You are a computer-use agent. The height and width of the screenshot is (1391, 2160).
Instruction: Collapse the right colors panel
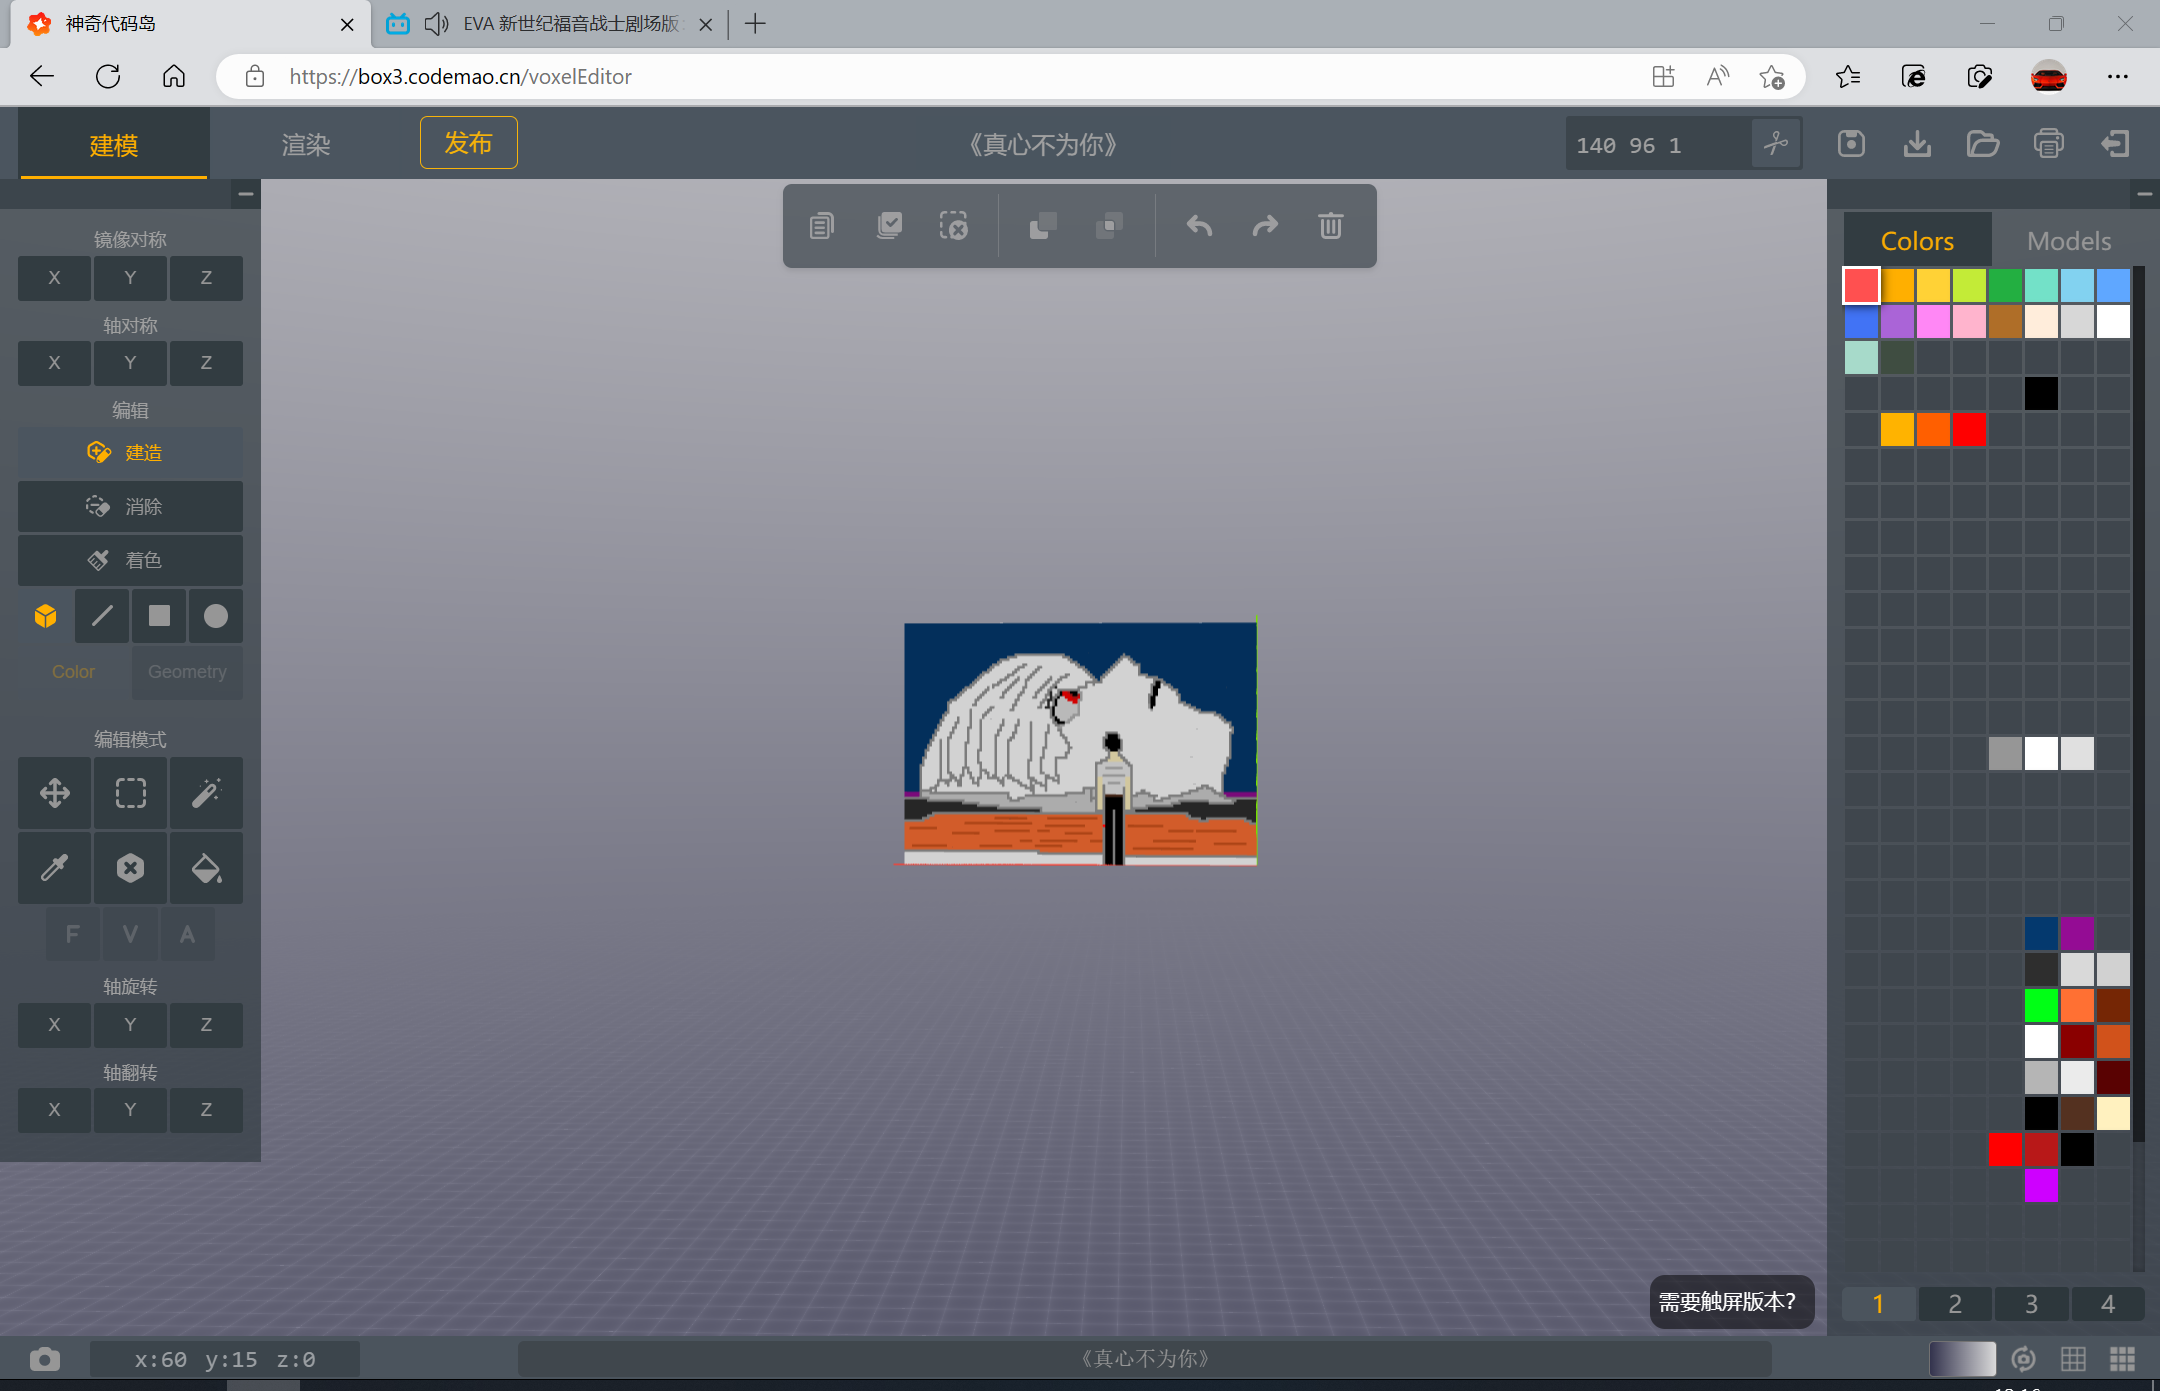(x=2144, y=194)
